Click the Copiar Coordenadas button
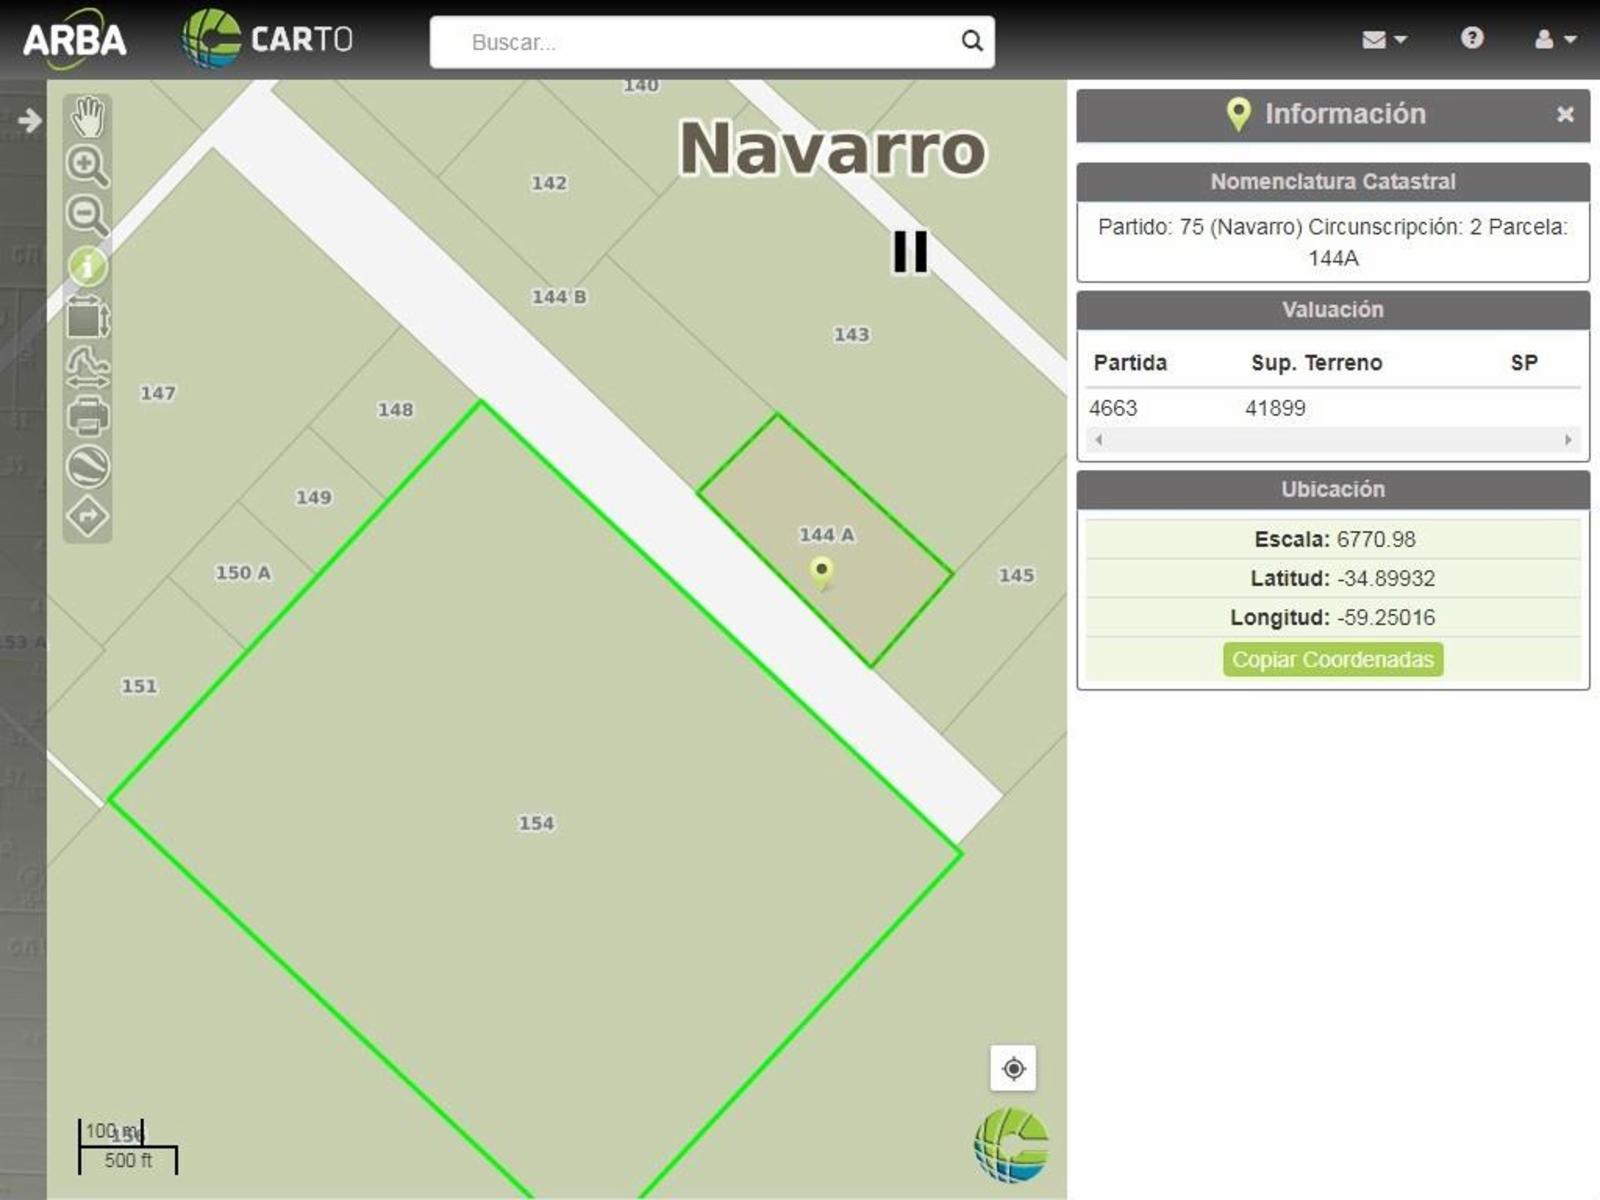 1332,659
